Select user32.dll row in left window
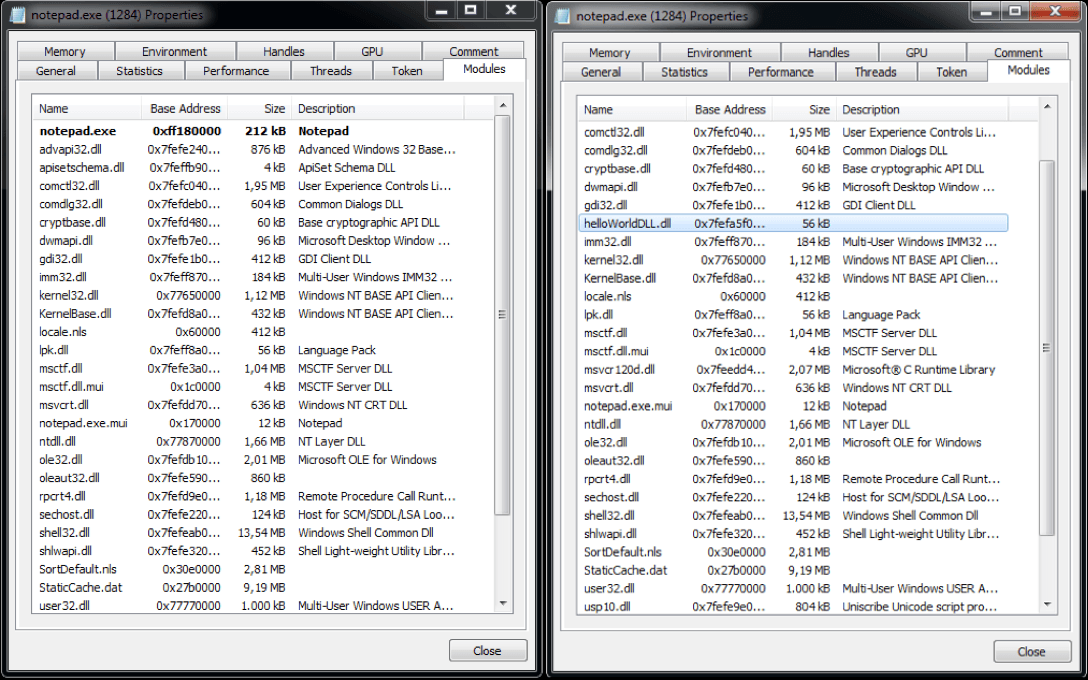Screen dimensions: 1088x680 (x=248, y=606)
